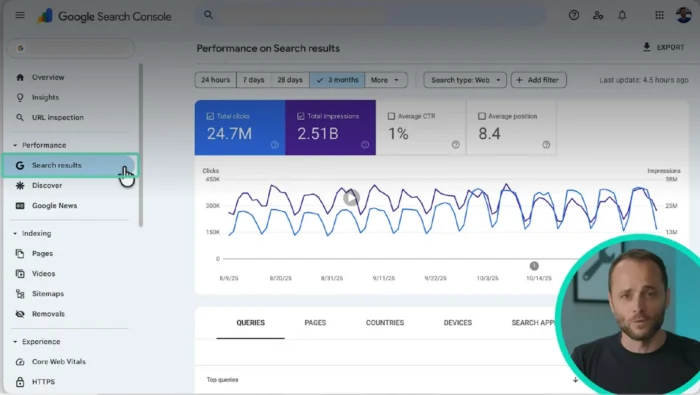Screen dimensions: 700x395
Task: Uncheck the Total impressions checkbox
Action: point(300,116)
